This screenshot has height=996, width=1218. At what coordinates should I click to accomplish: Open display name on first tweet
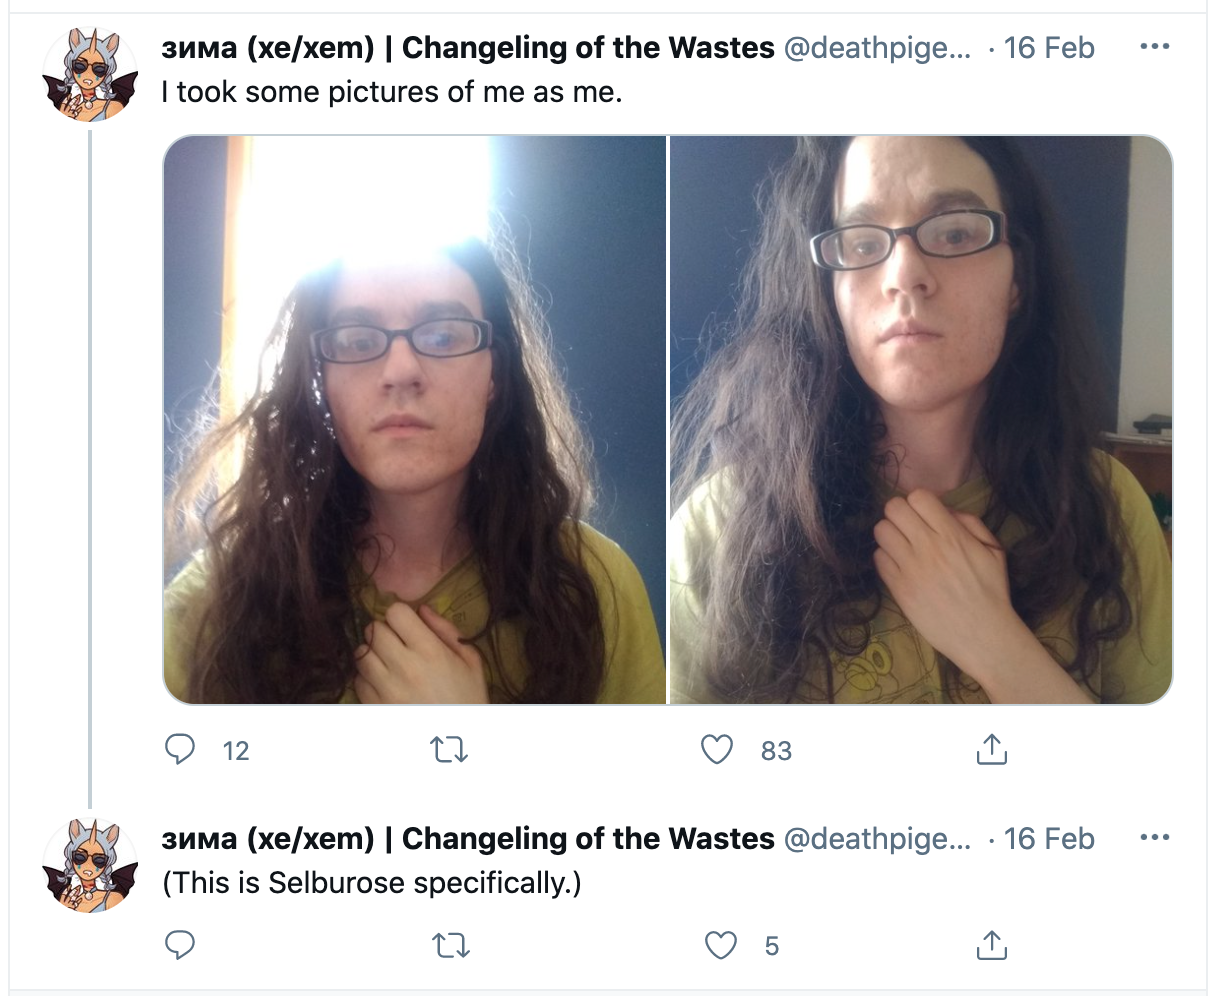tap(468, 47)
